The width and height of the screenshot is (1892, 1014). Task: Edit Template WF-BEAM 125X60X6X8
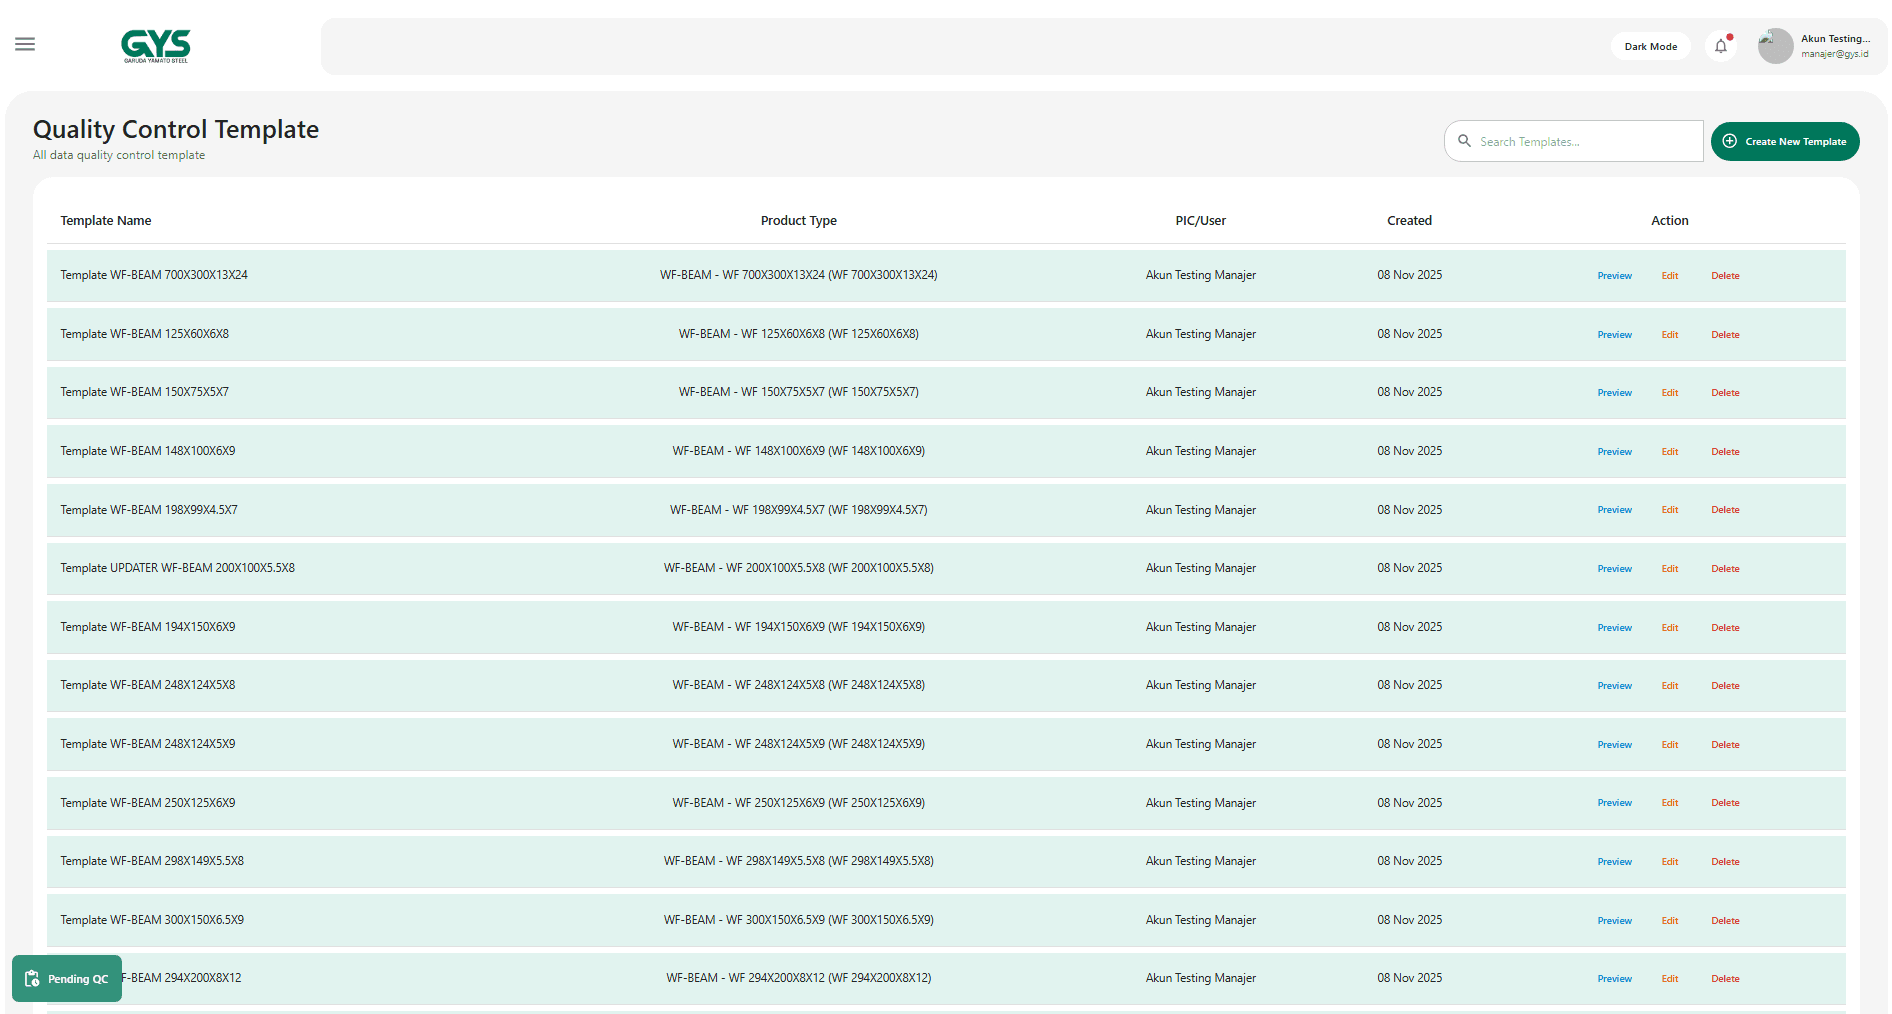(1669, 335)
